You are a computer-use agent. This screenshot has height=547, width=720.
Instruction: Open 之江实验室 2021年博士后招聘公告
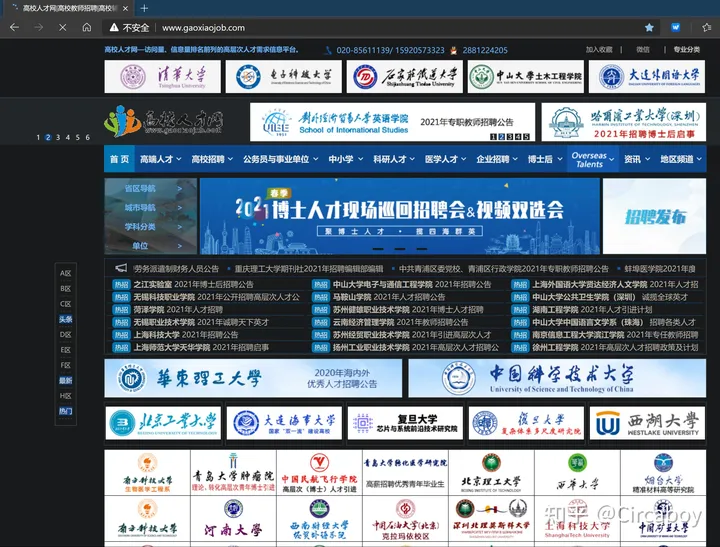(193, 284)
